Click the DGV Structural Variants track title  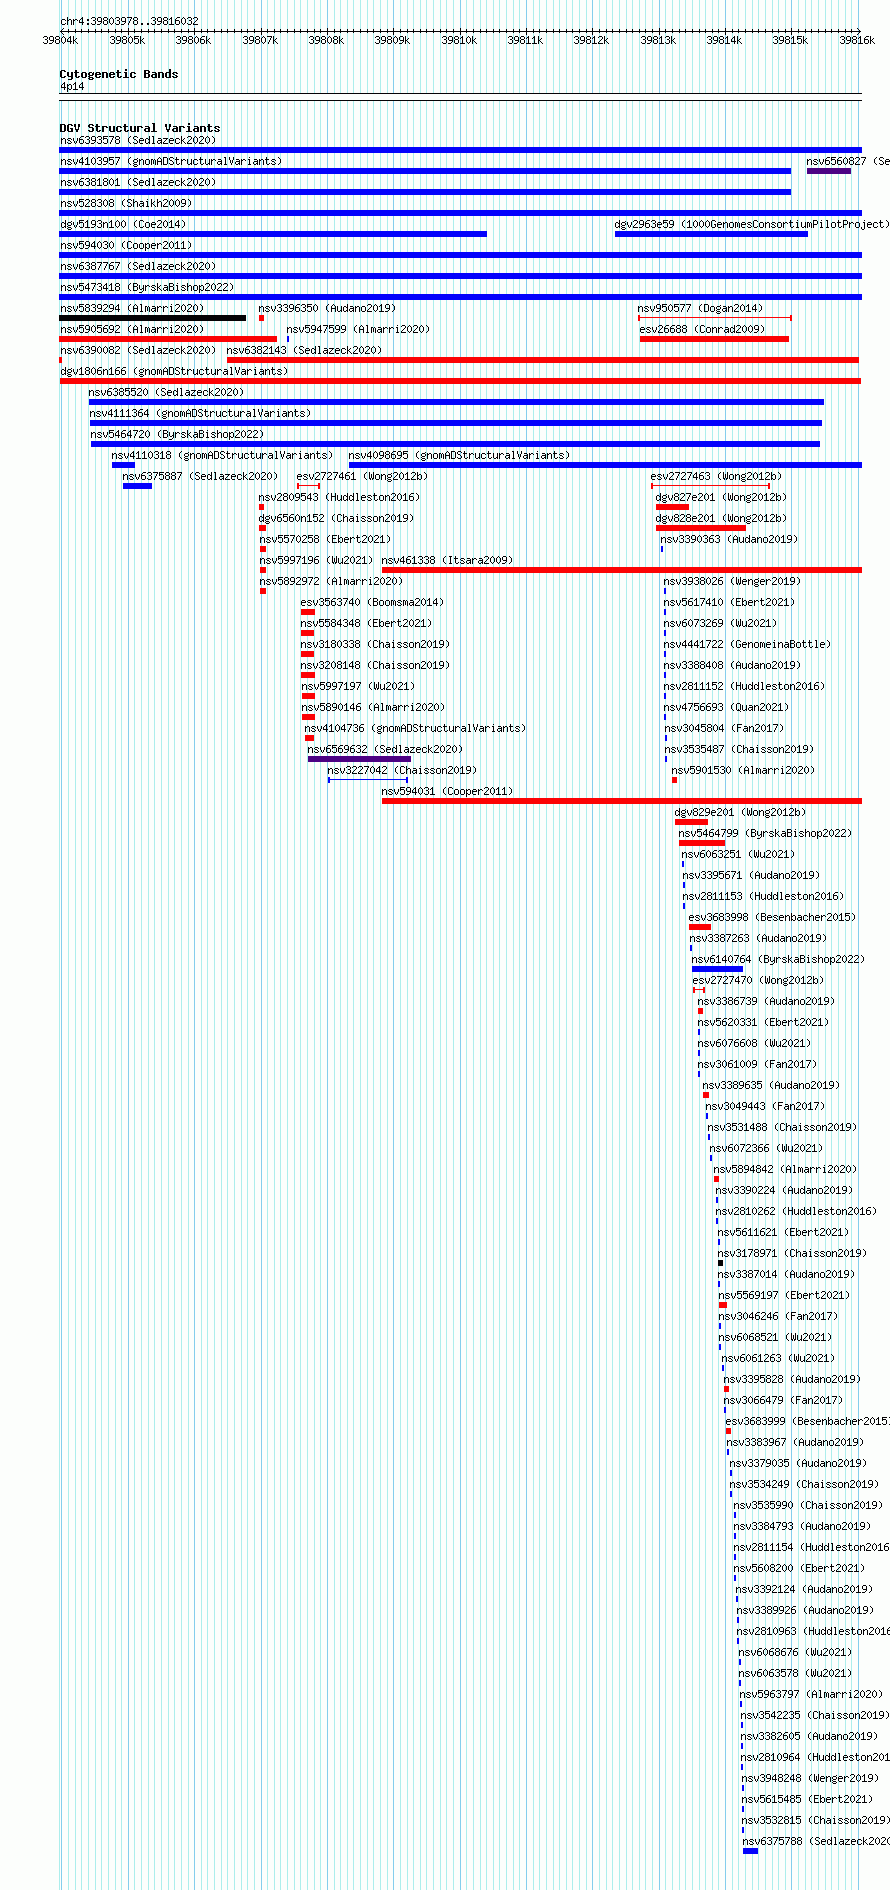(x=140, y=128)
